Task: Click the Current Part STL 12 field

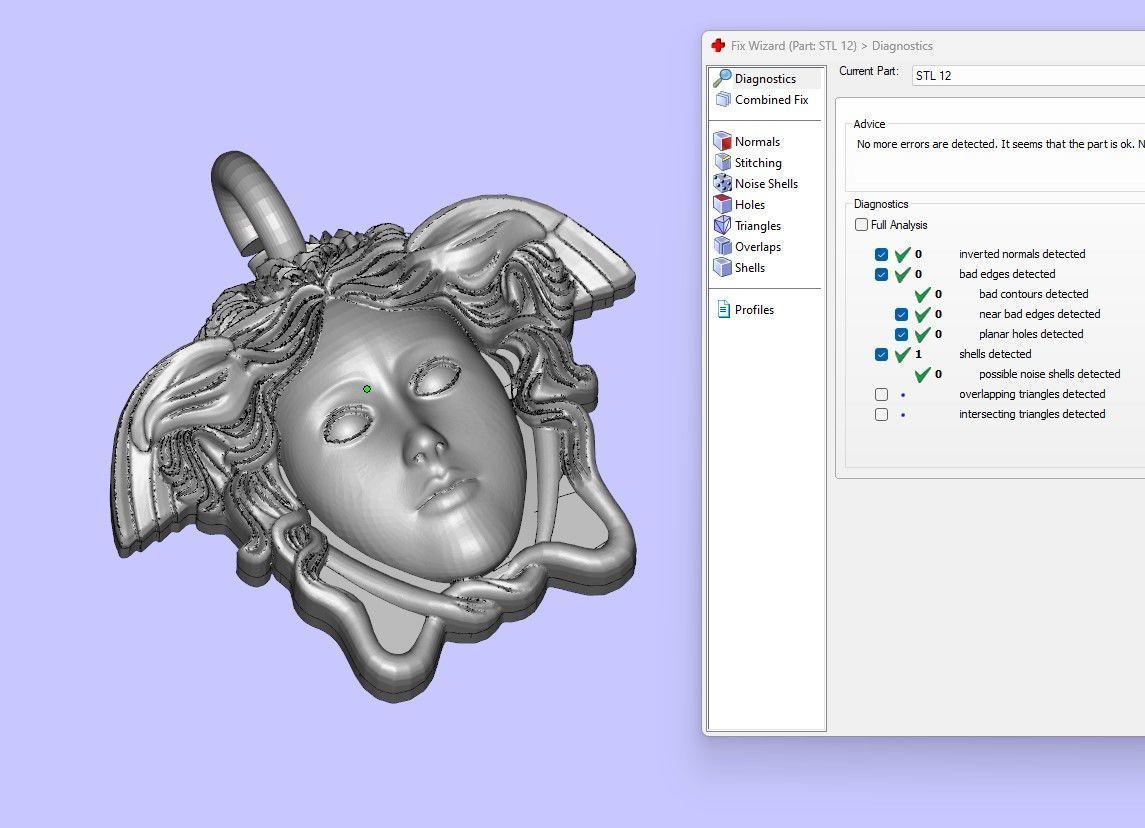Action: point(1028,75)
